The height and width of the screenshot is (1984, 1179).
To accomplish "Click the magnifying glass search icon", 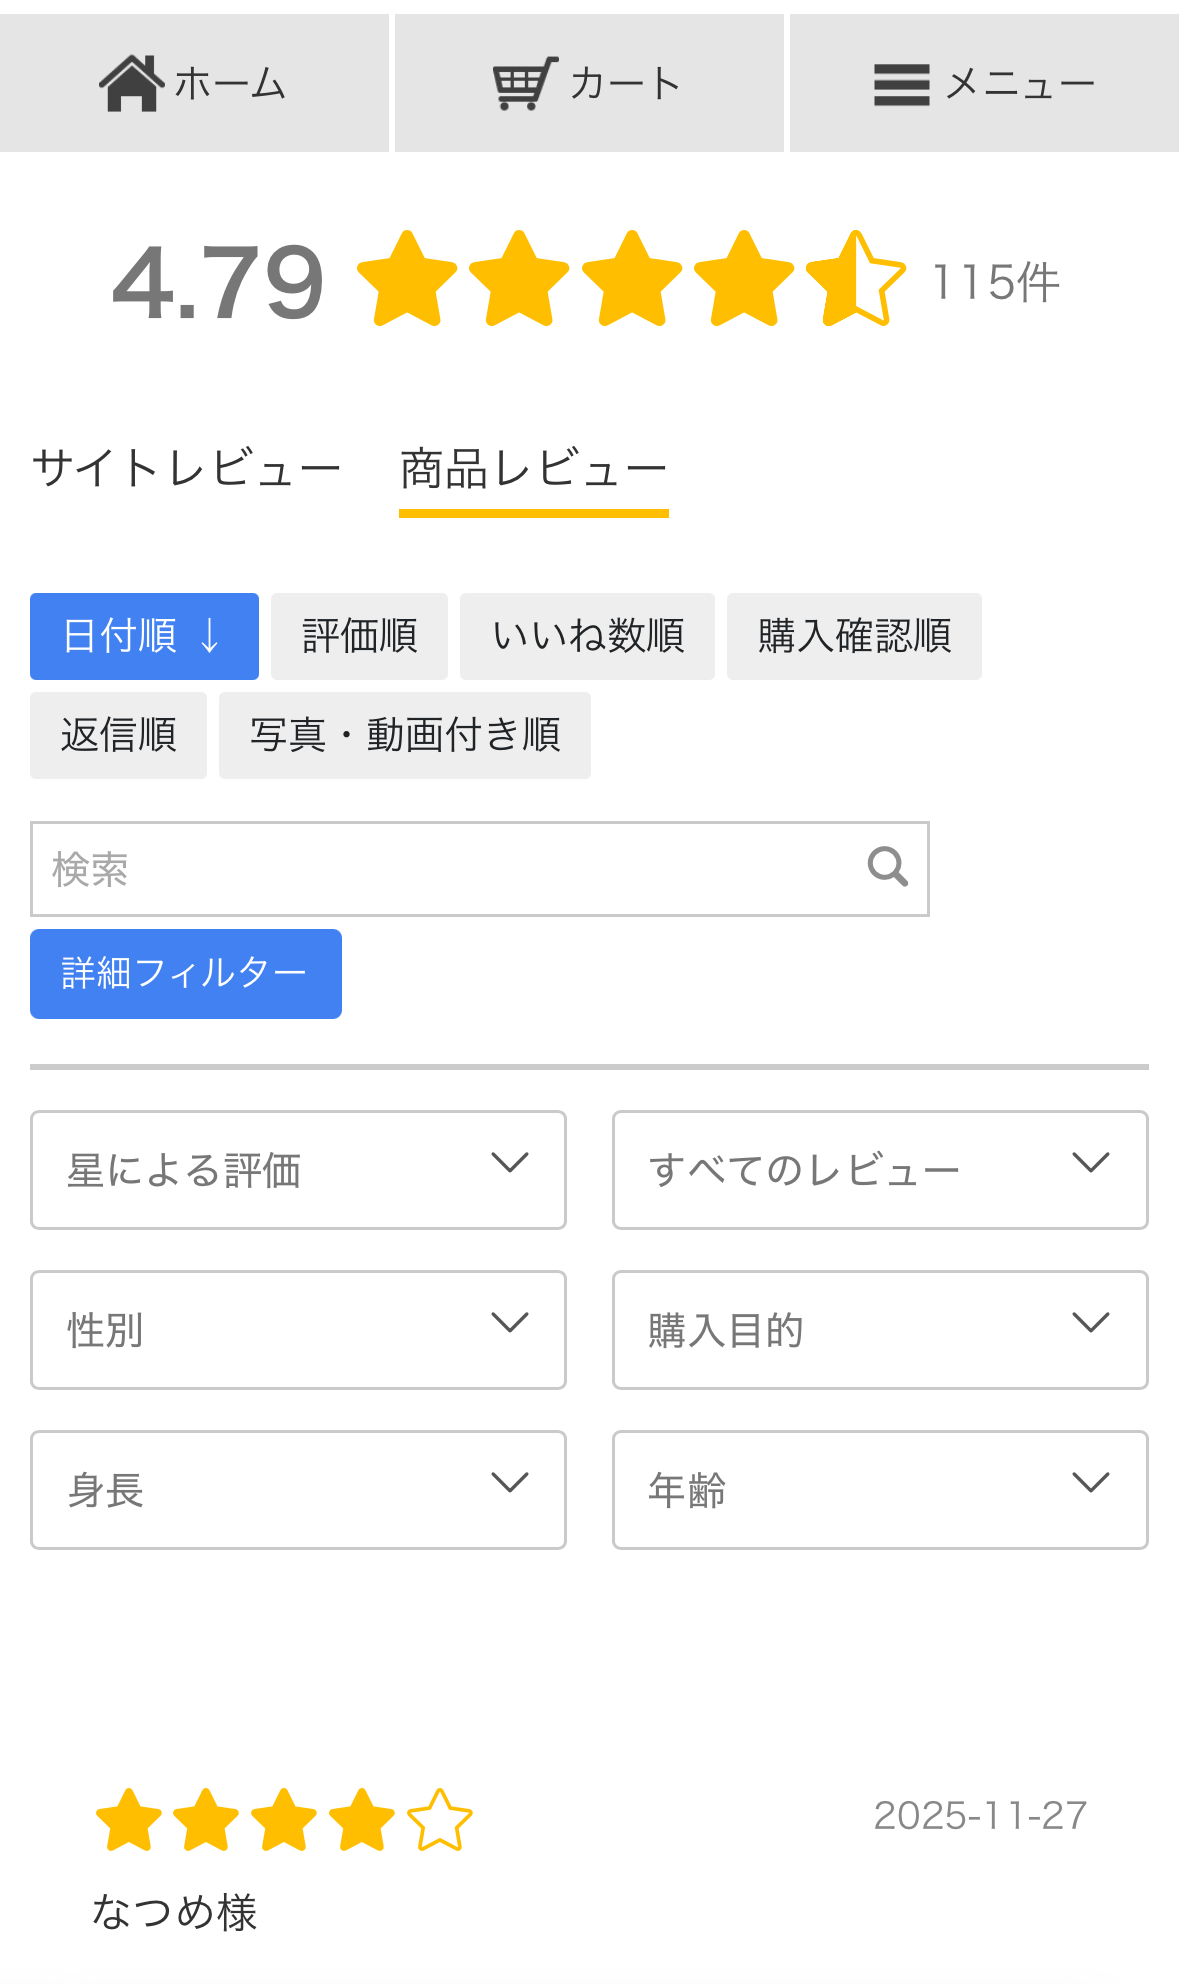I will click(x=887, y=867).
